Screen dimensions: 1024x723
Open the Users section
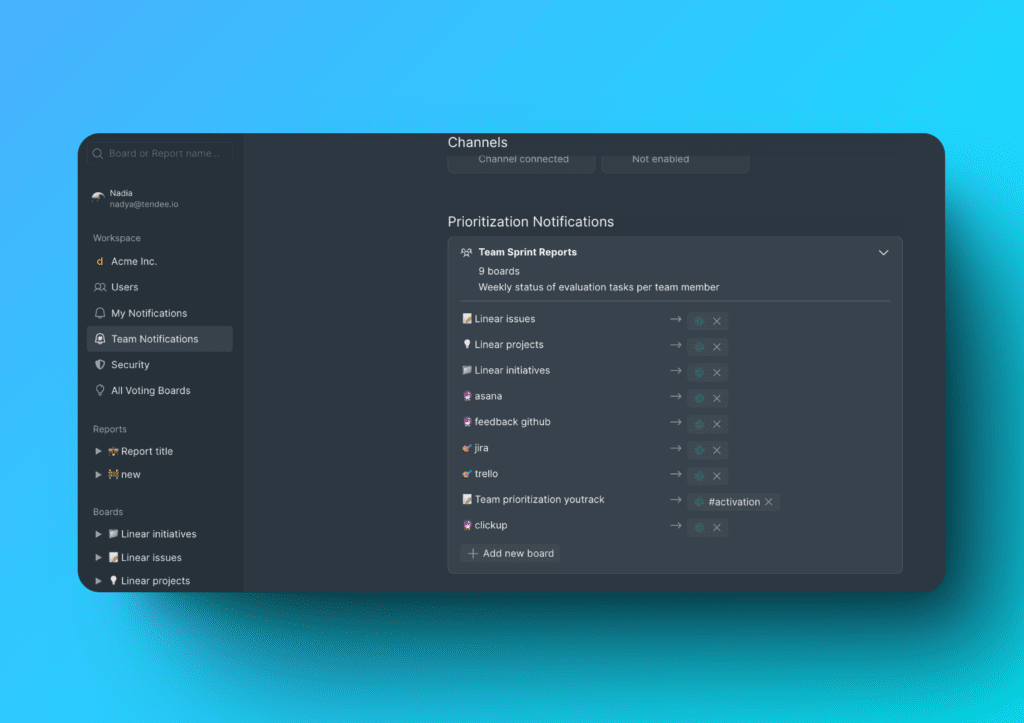(125, 287)
